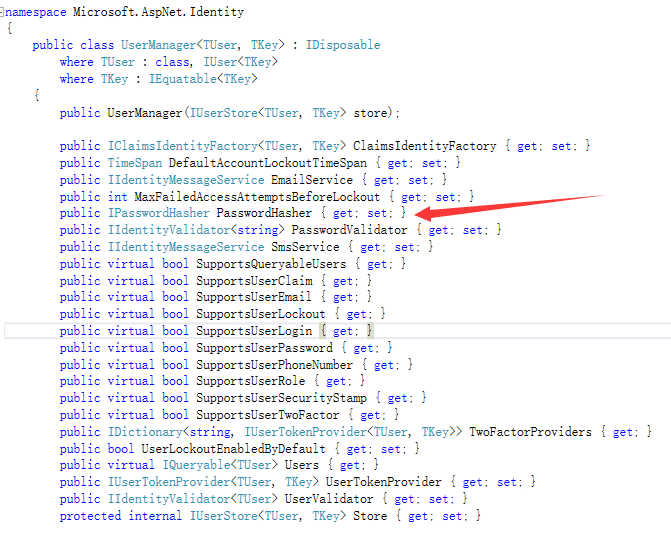Click Microsoft.AspNet.Identity namespace name

point(158,12)
